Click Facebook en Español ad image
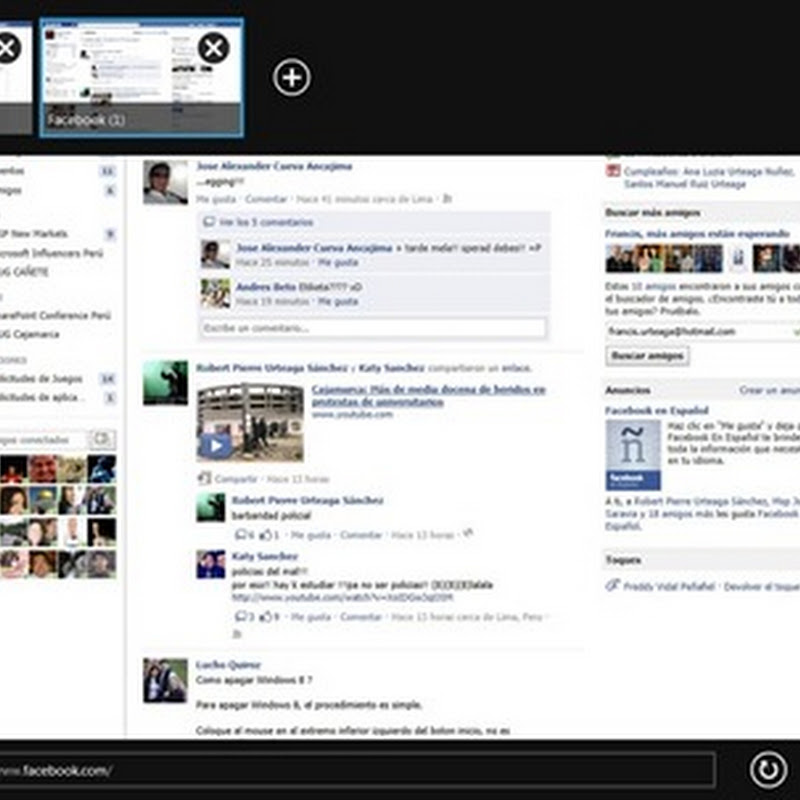 [x=633, y=455]
